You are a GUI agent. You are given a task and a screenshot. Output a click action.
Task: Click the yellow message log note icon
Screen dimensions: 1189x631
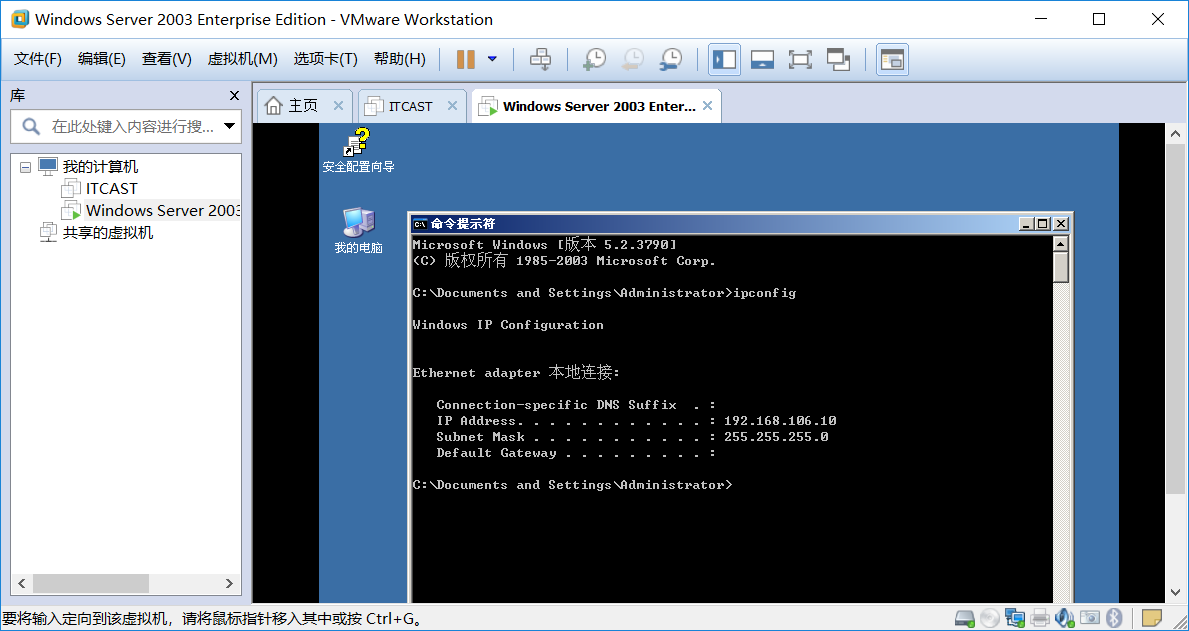click(1152, 618)
